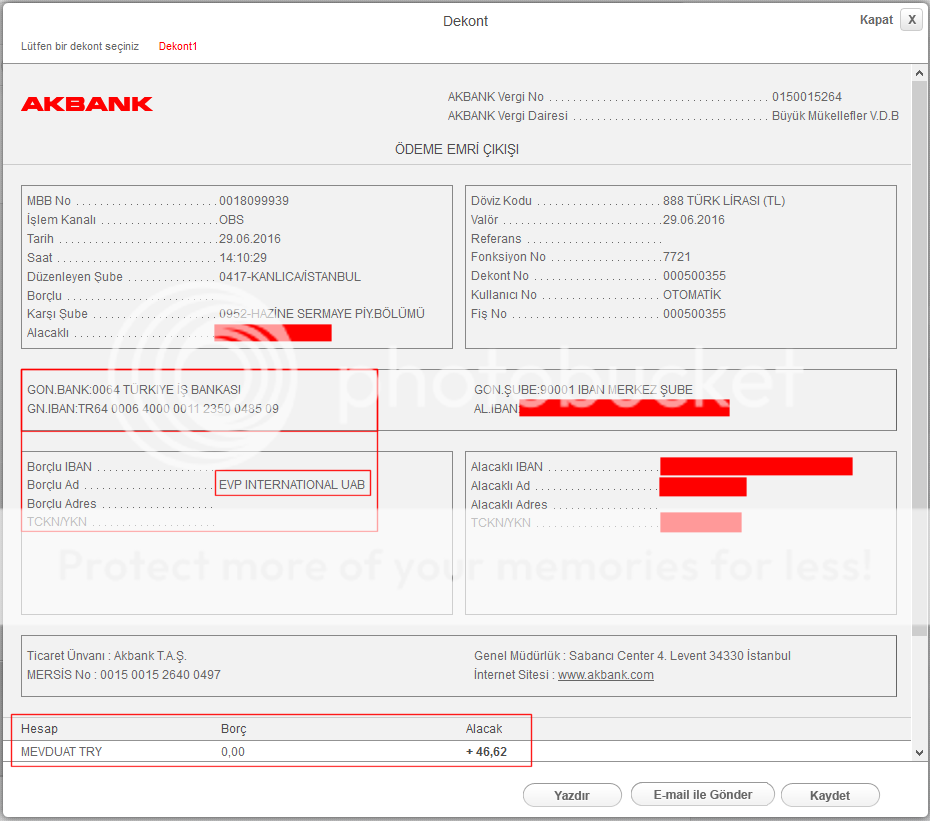This screenshot has width=930, height=821.
Task: Click the Alacak column header
Action: pyautogui.click(x=484, y=728)
